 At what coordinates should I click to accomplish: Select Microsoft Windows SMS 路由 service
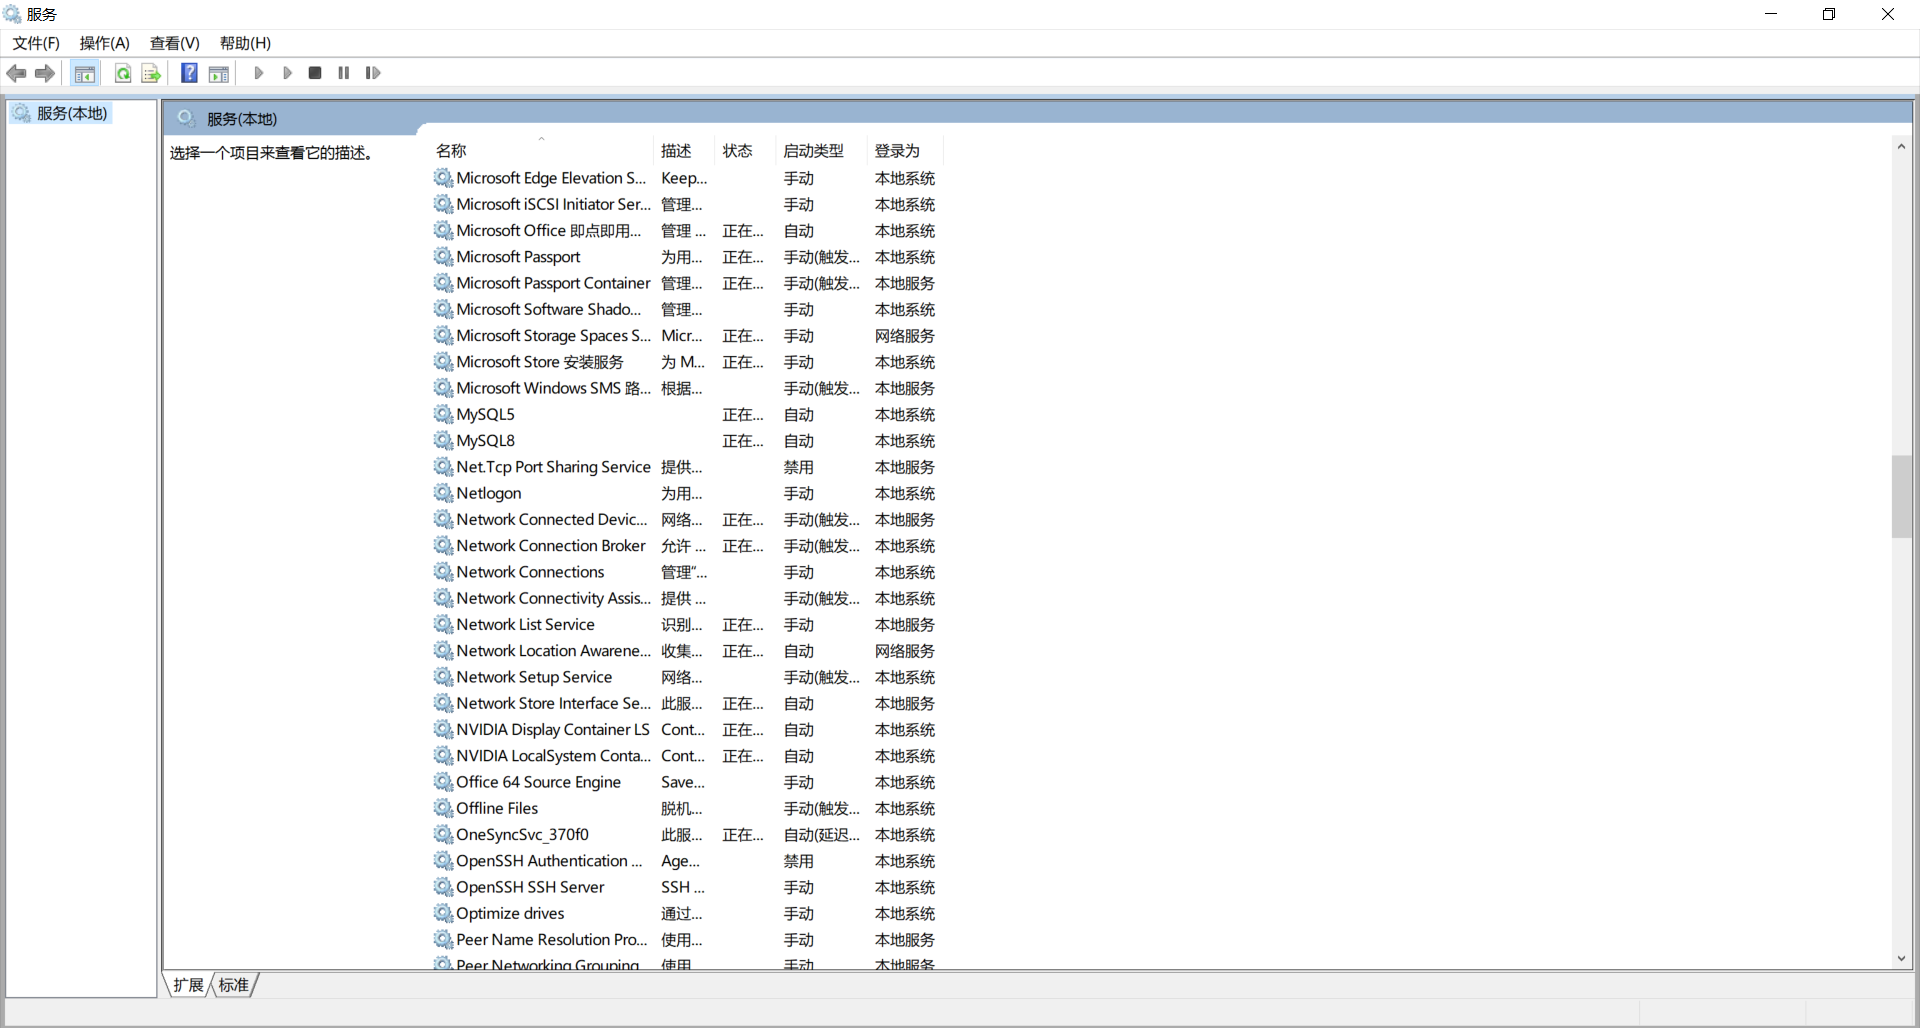553,388
